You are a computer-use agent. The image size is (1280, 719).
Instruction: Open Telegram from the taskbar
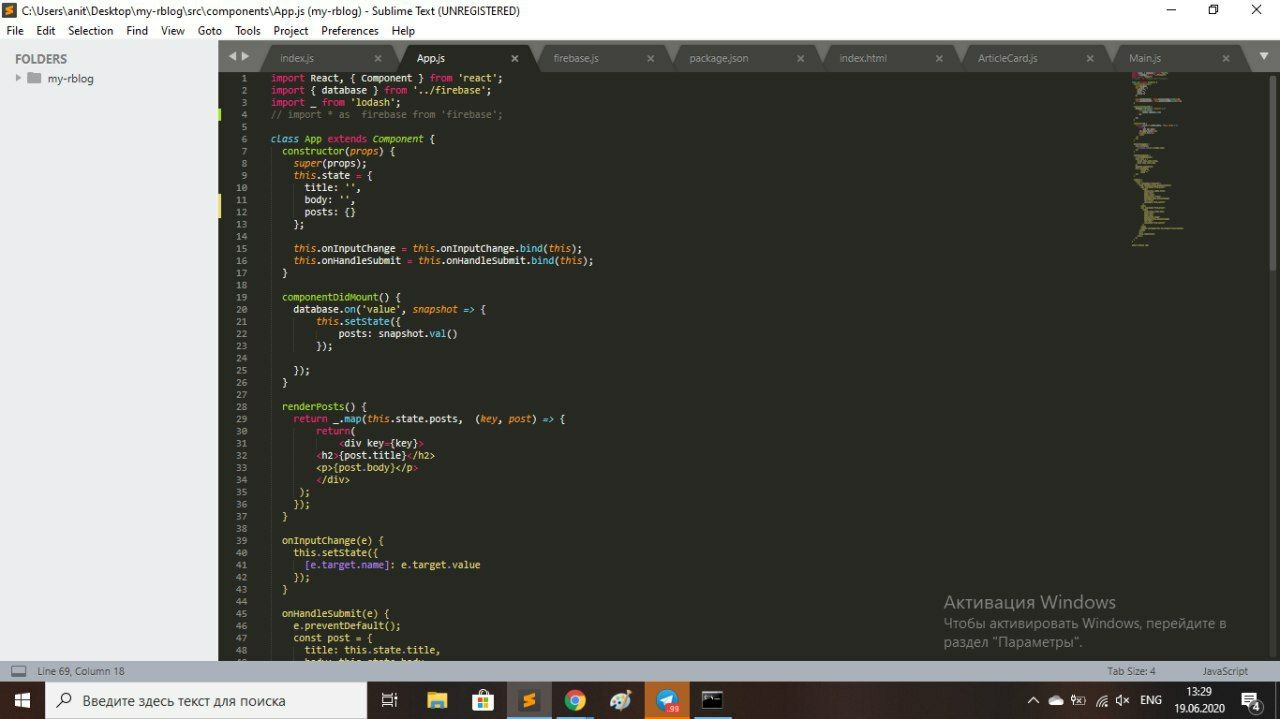[667, 700]
